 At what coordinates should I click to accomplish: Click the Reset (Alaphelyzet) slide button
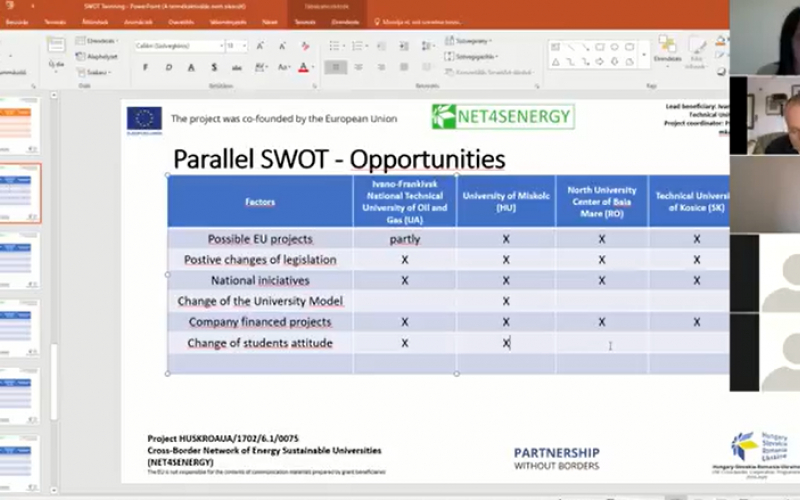(97, 56)
